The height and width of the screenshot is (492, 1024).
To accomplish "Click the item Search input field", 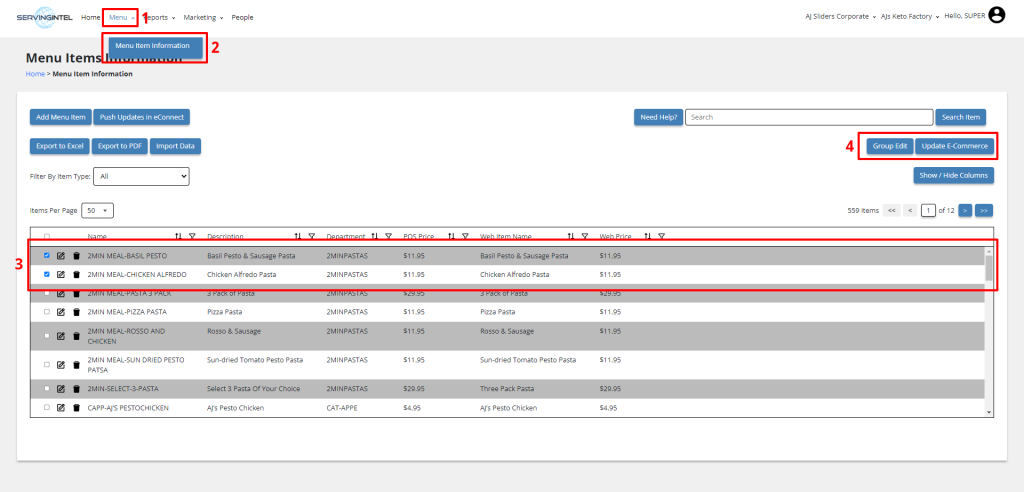I will coord(808,117).
